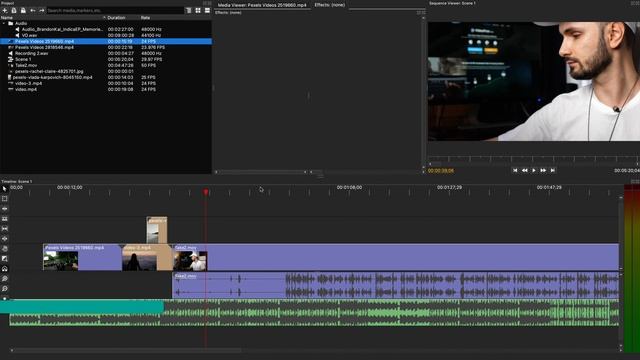Select the video-3.mp4 timeline clip

pos(147,258)
